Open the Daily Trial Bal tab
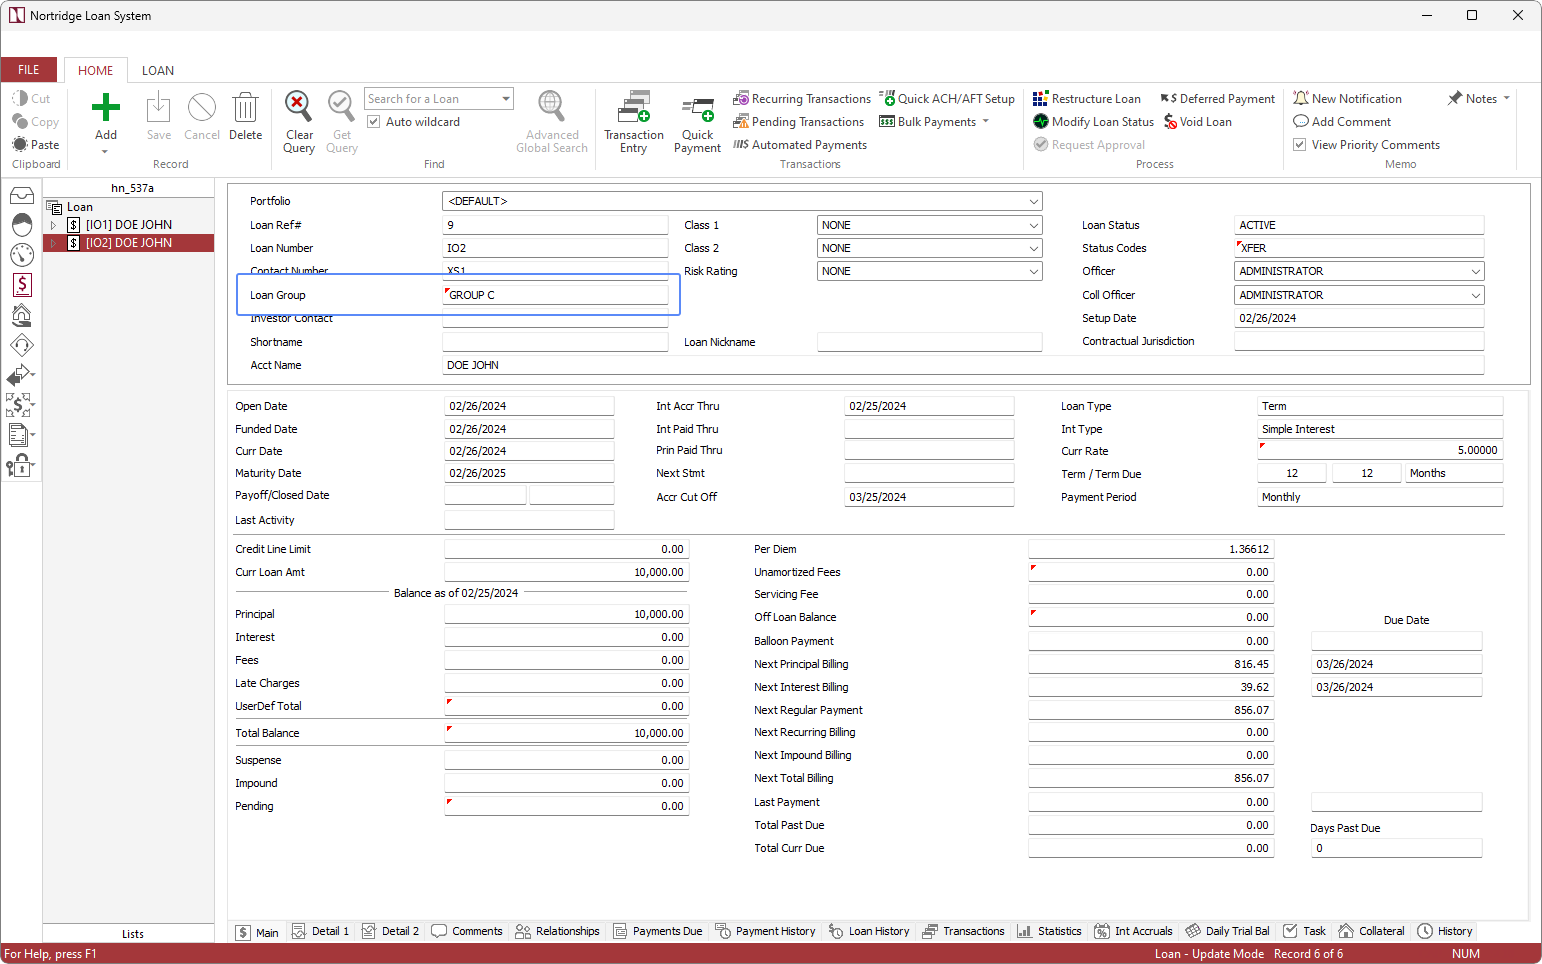The width and height of the screenshot is (1542, 964). point(1227,931)
